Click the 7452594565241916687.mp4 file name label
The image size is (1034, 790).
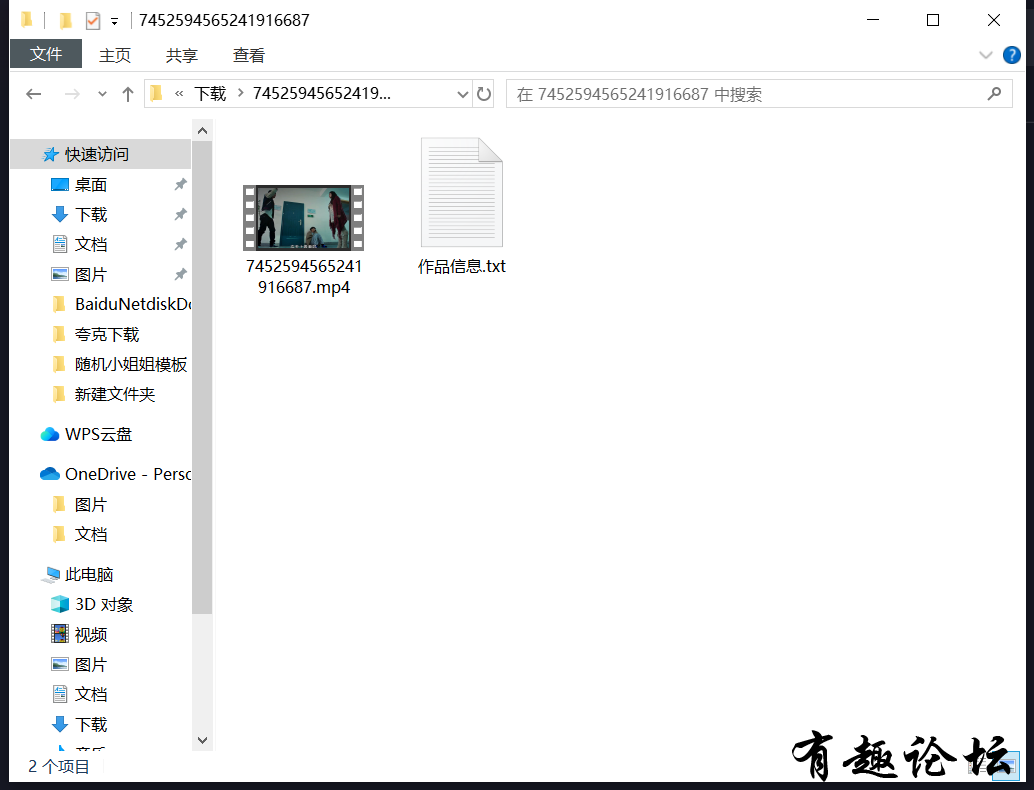(304, 276)
